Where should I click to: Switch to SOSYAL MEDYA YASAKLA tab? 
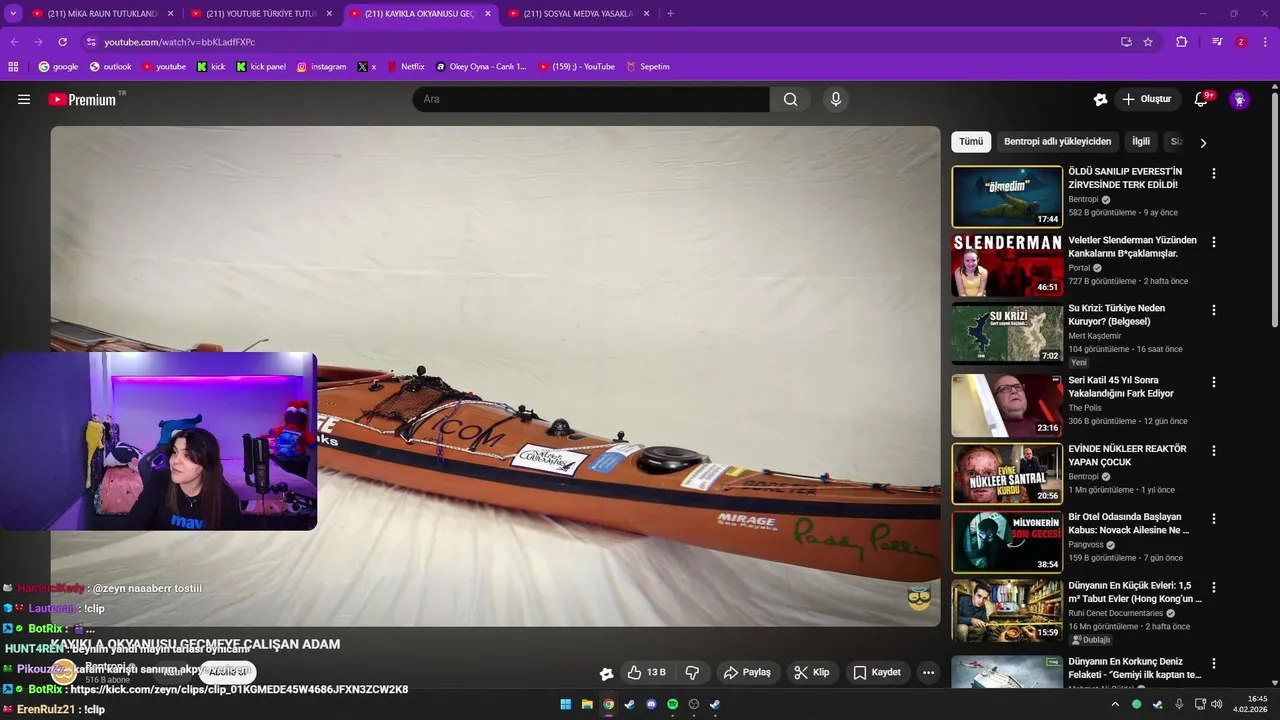click(x=578, y=14)
